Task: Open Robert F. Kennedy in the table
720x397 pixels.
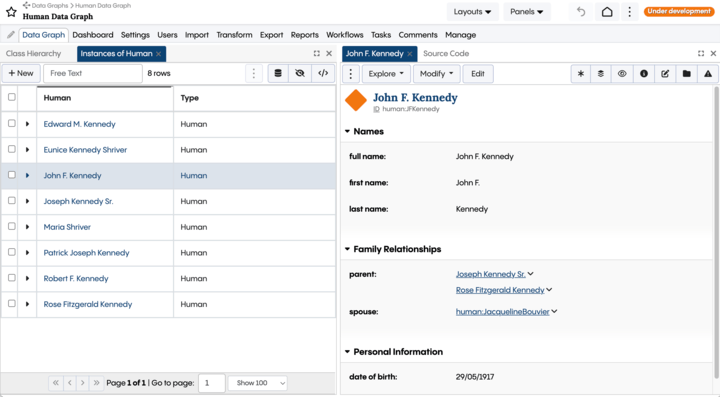Action: coord(76,279)
